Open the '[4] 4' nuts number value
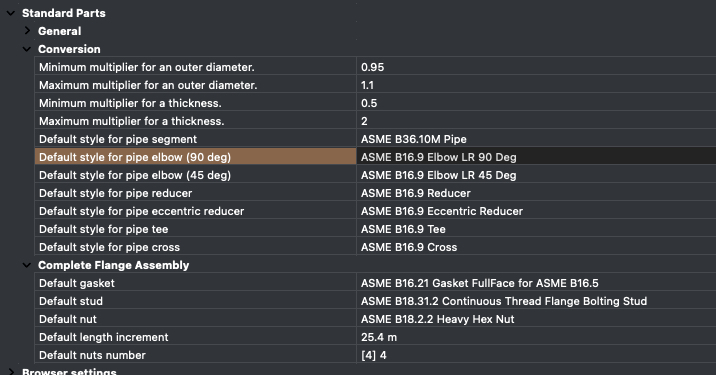 click(x=536, y=355)
